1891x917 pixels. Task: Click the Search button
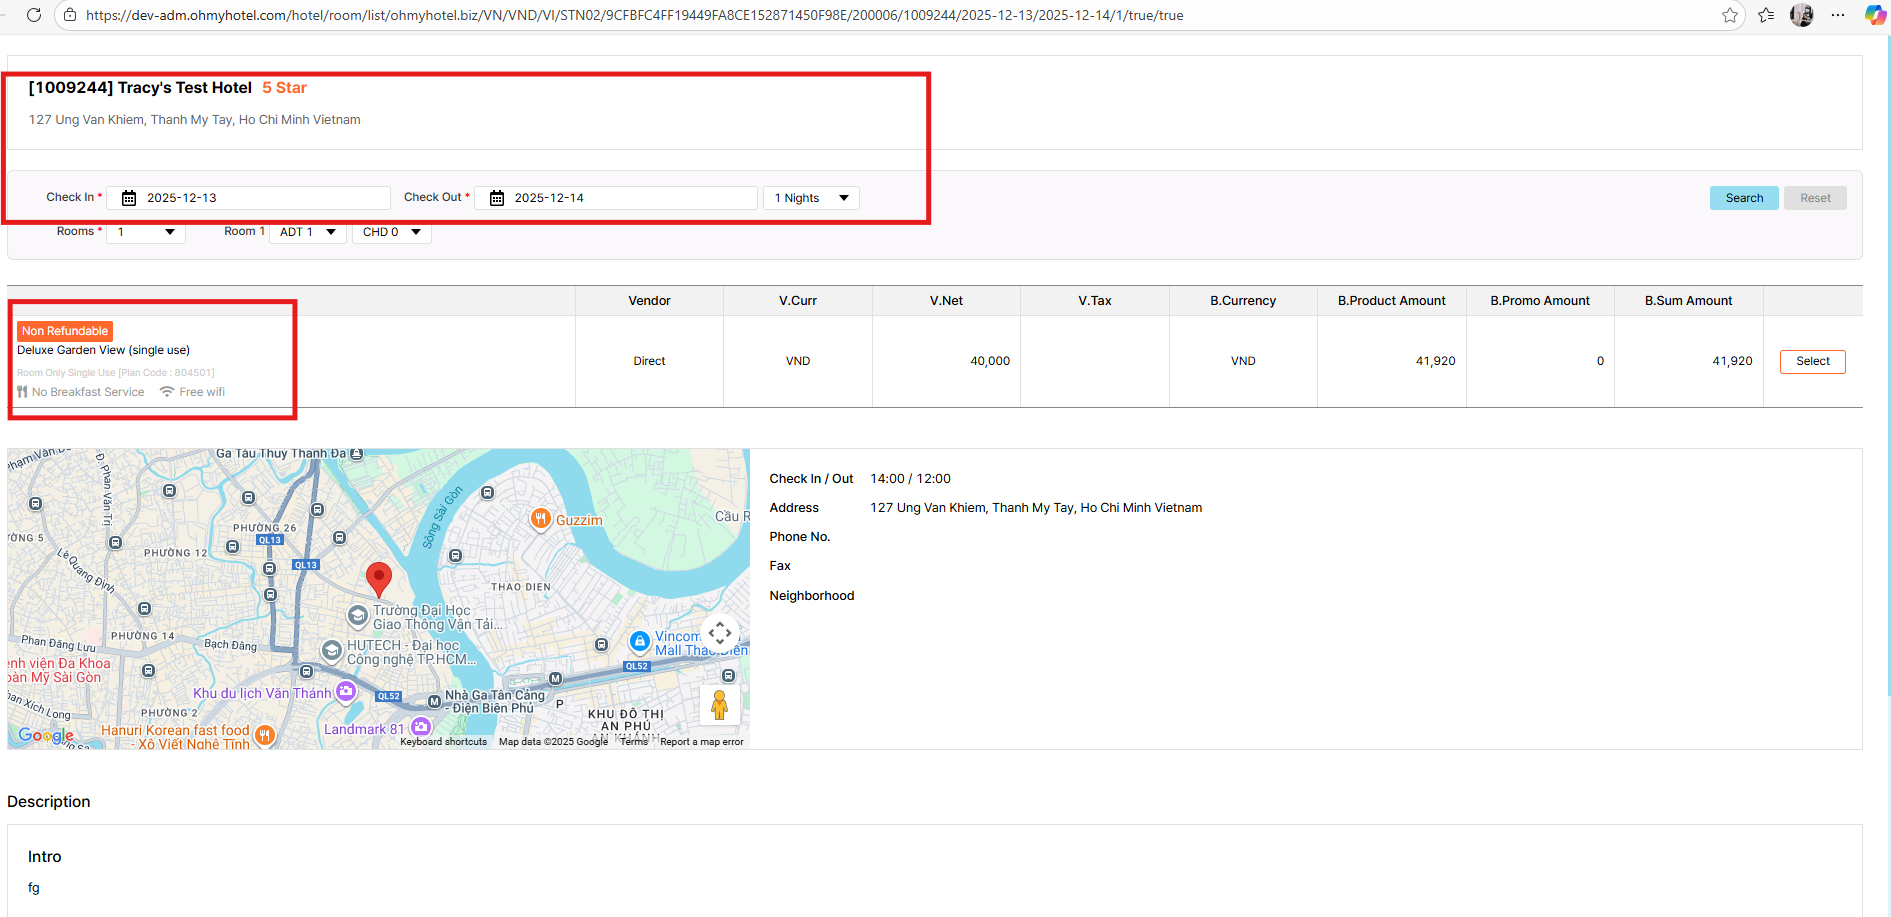[1743, 198]
